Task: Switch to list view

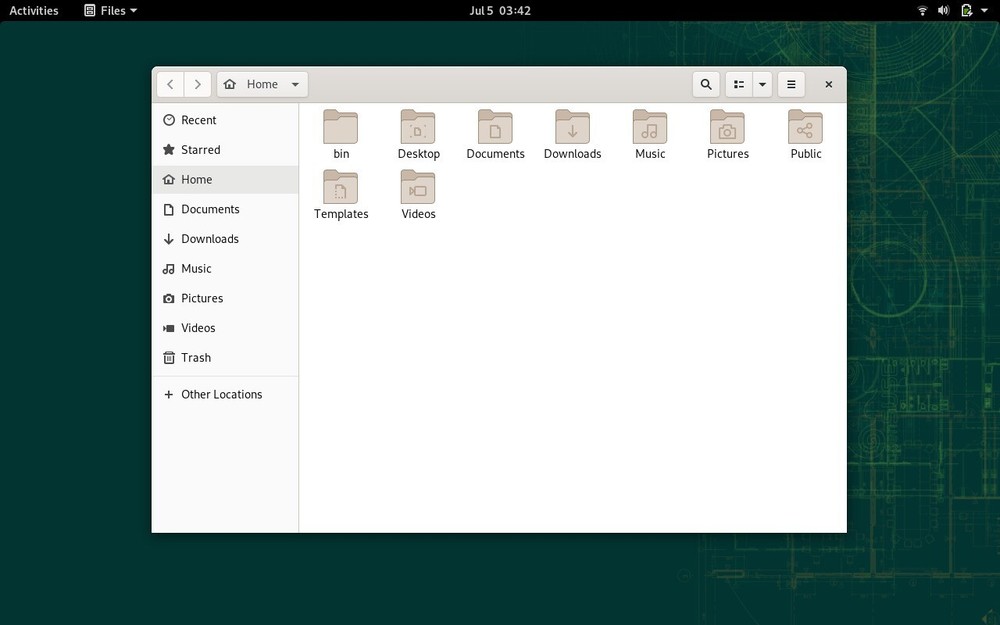Action: pyautogui.click(x=738, y=84)
